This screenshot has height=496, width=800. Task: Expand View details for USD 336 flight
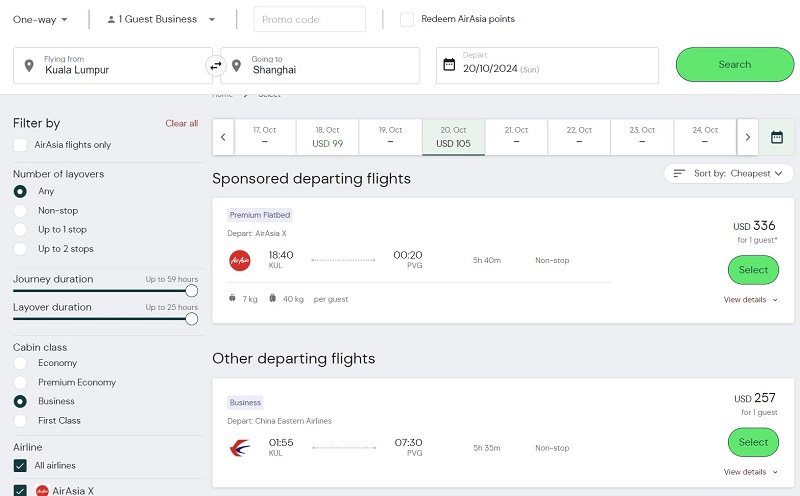point(751,300)
